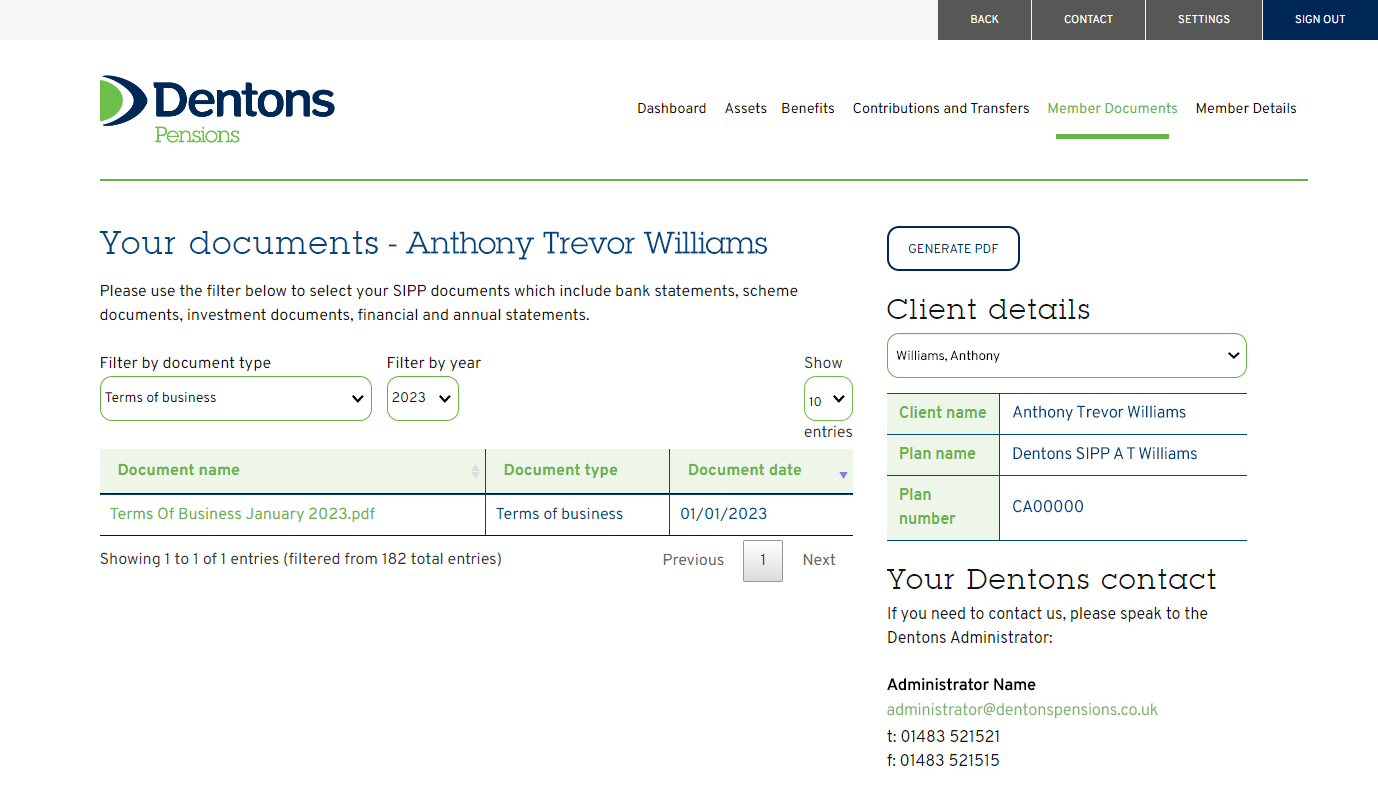Click the Previous pagination link
Image resolution: width=1378 pixels, height=810 pixels.
(x=693, y=560)
